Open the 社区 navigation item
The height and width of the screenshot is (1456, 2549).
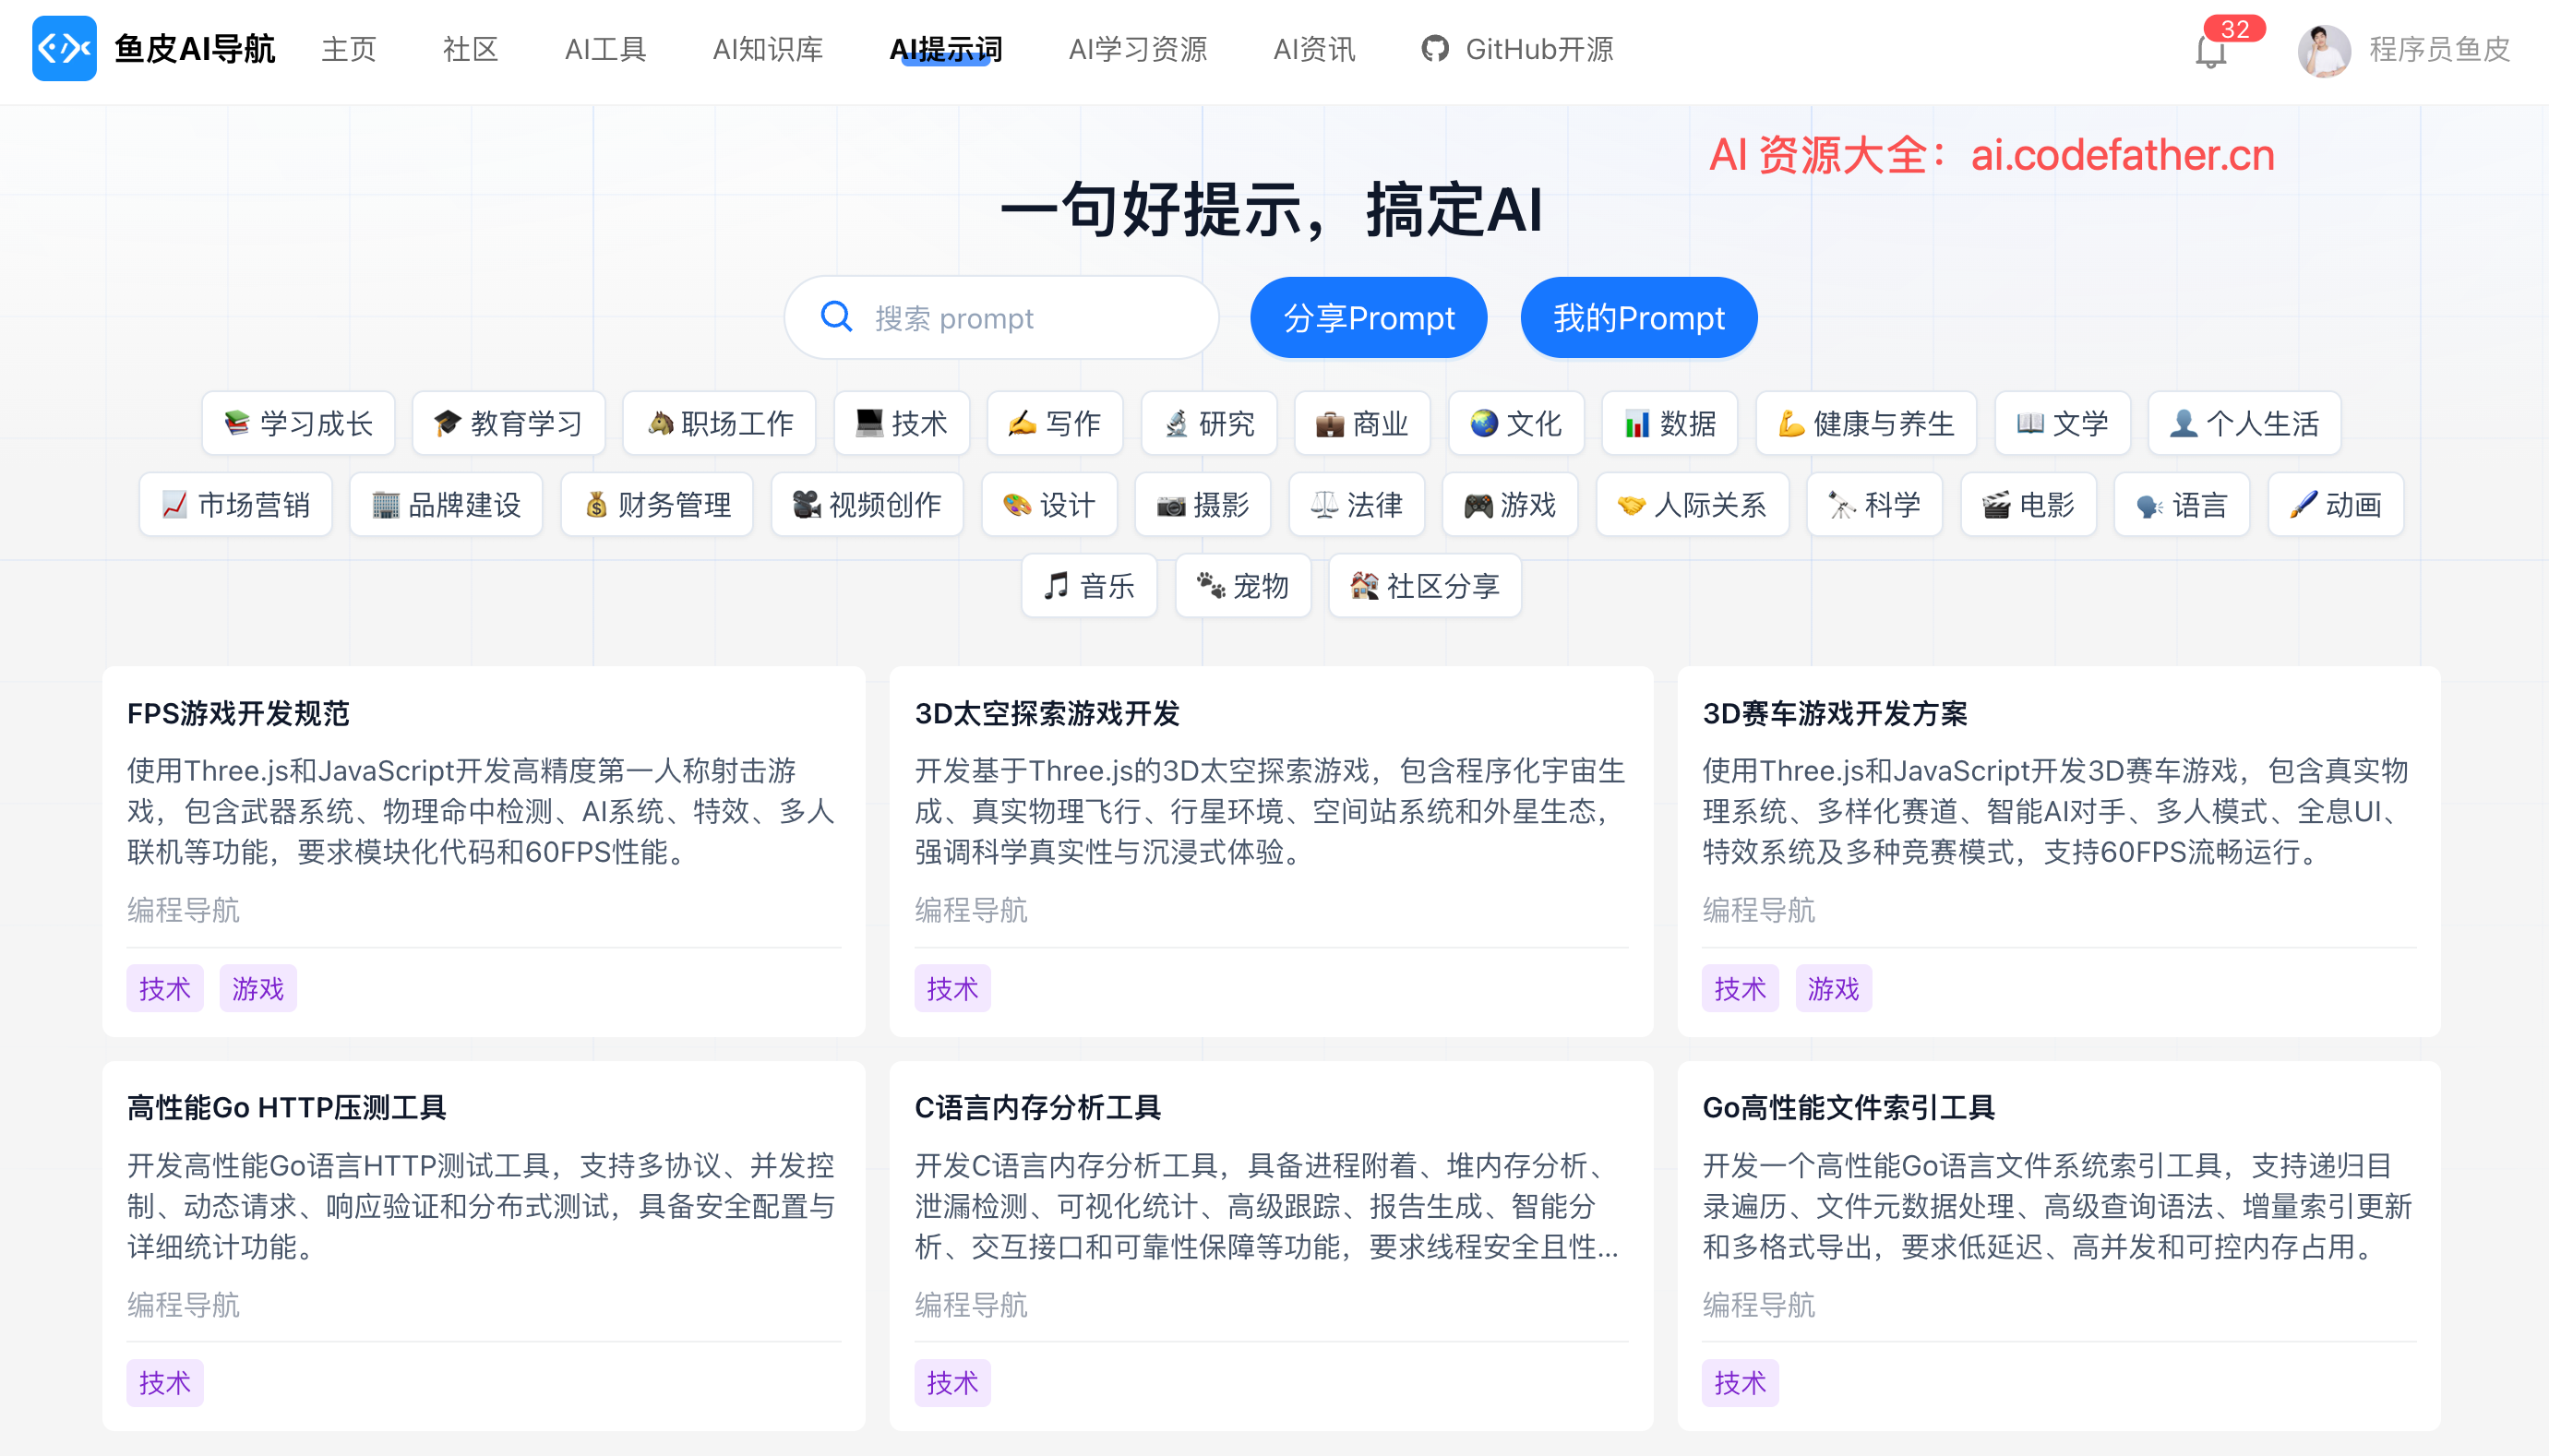tap(470, 49)
